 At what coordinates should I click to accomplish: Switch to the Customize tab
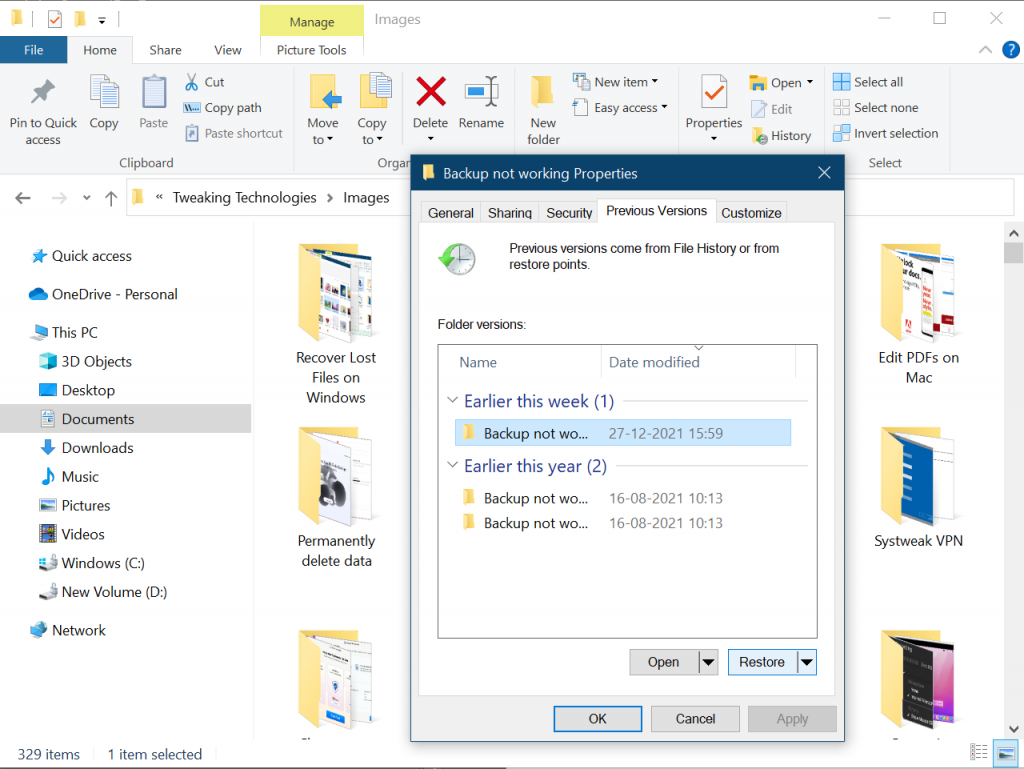(x=751, y=212)
